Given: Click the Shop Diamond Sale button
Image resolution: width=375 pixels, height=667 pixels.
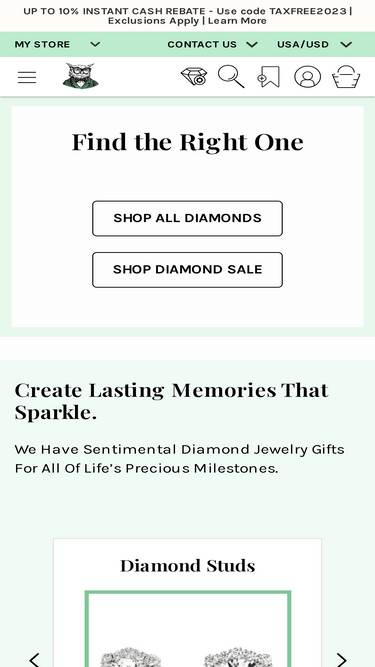Looking at the screenshot, I should click(188, 270).
